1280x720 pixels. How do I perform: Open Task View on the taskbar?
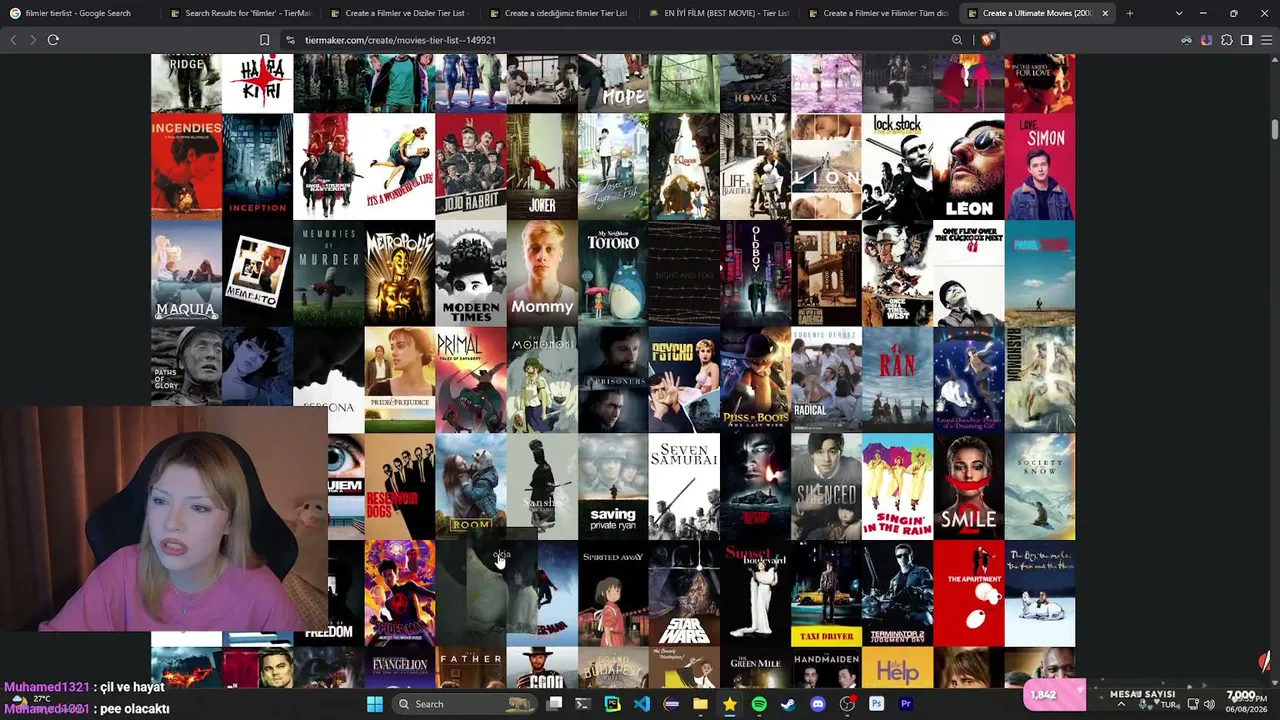(554, 704)
